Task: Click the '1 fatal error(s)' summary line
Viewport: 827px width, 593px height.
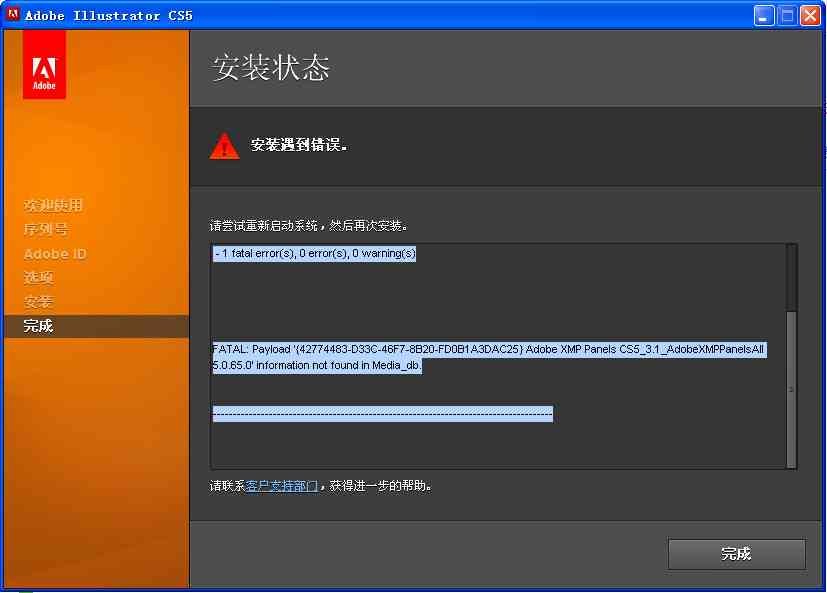Action: point(315,254)
